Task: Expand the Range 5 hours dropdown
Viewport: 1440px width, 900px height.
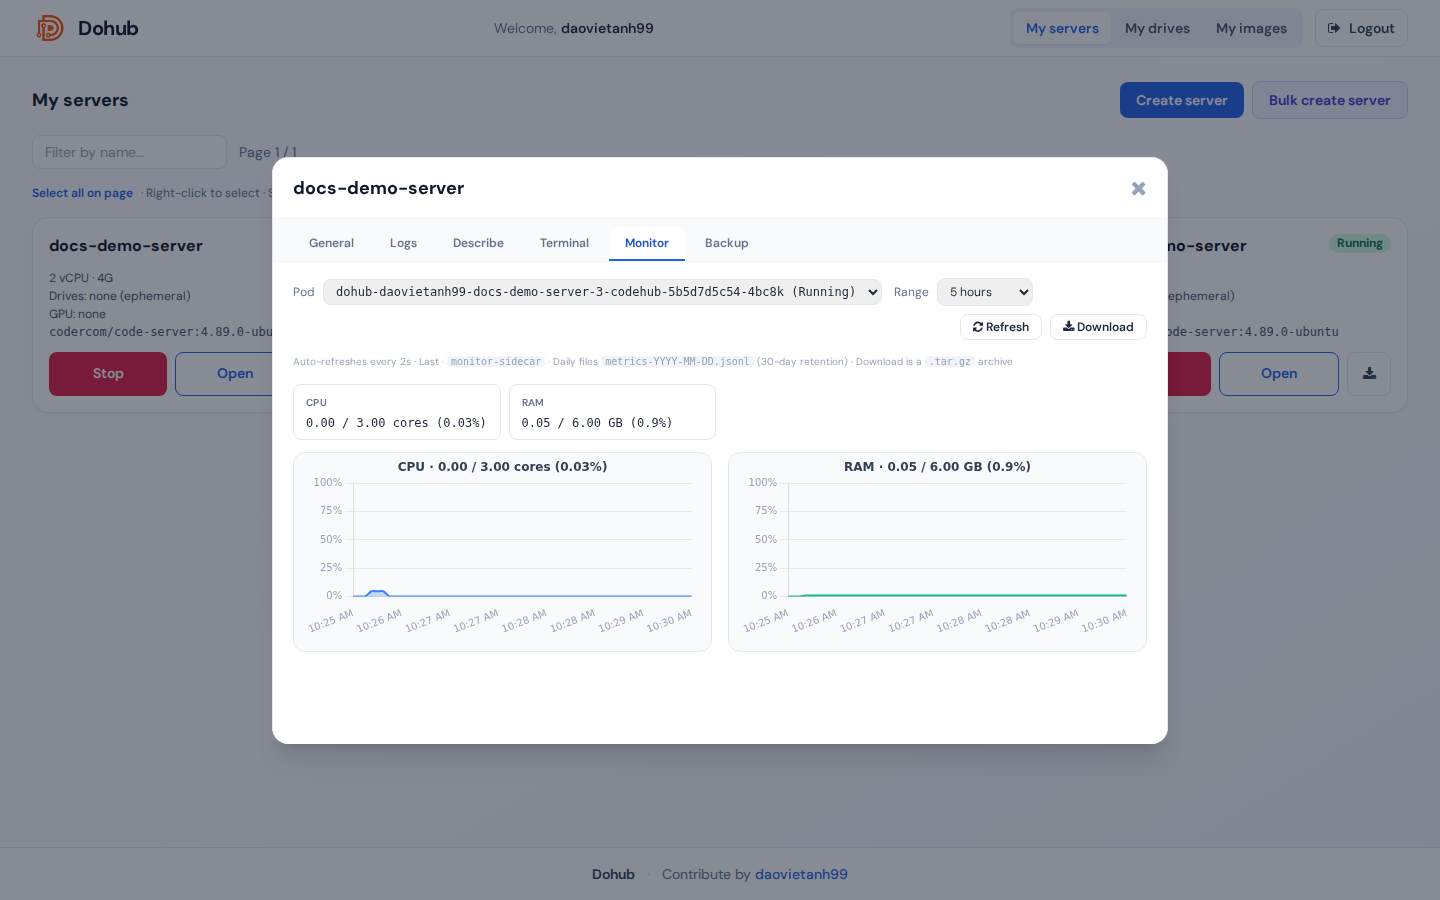Action: coord(985,292)
